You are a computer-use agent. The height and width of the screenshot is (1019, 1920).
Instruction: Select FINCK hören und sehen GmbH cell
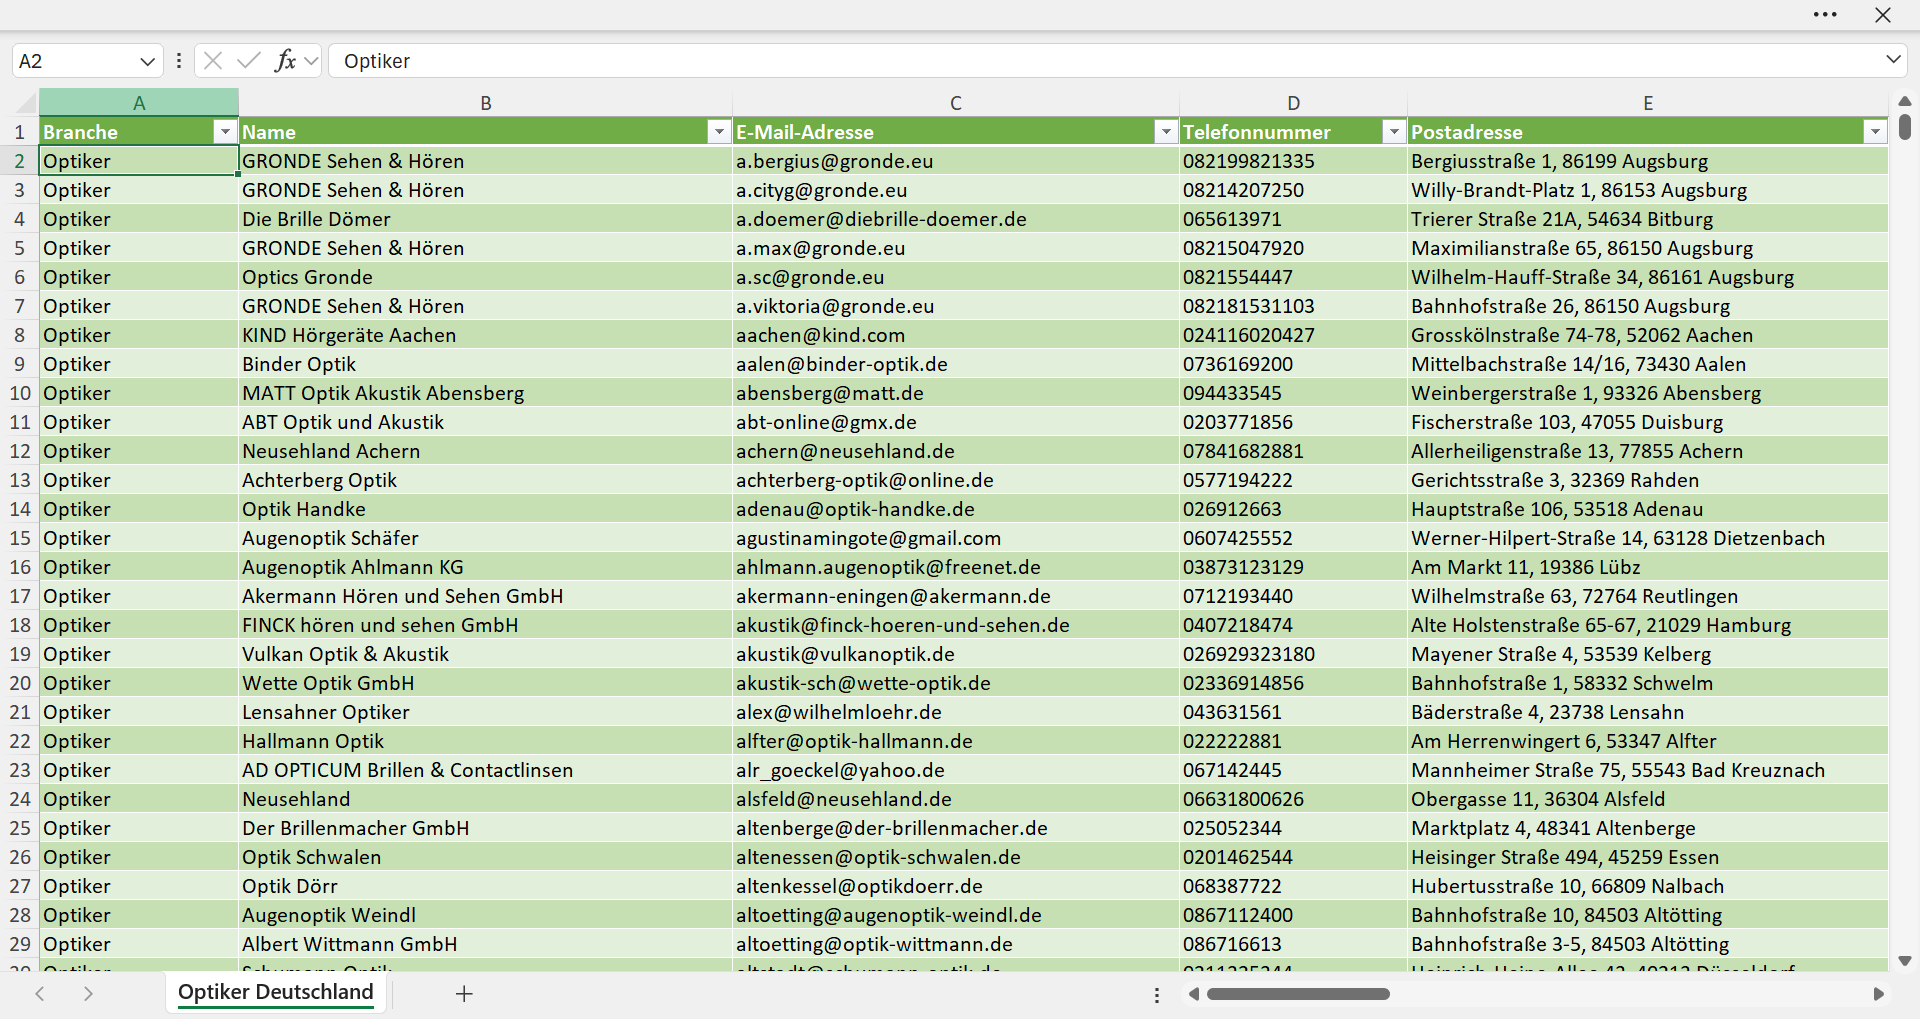tap(486, 625)
